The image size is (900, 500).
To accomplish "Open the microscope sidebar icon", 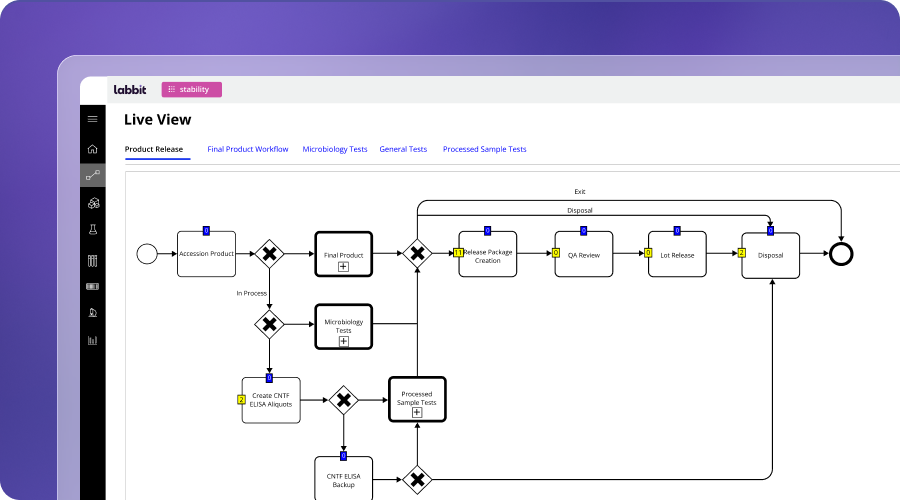I will 92,313.
